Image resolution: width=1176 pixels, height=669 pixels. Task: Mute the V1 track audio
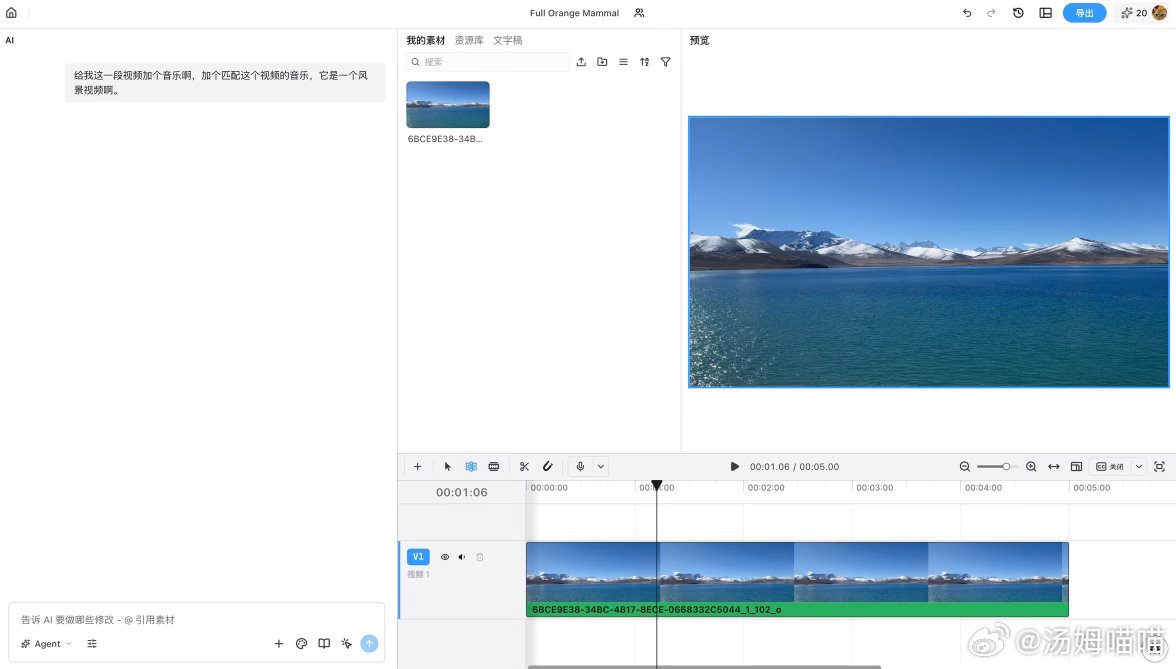click(x=462, y=557)
